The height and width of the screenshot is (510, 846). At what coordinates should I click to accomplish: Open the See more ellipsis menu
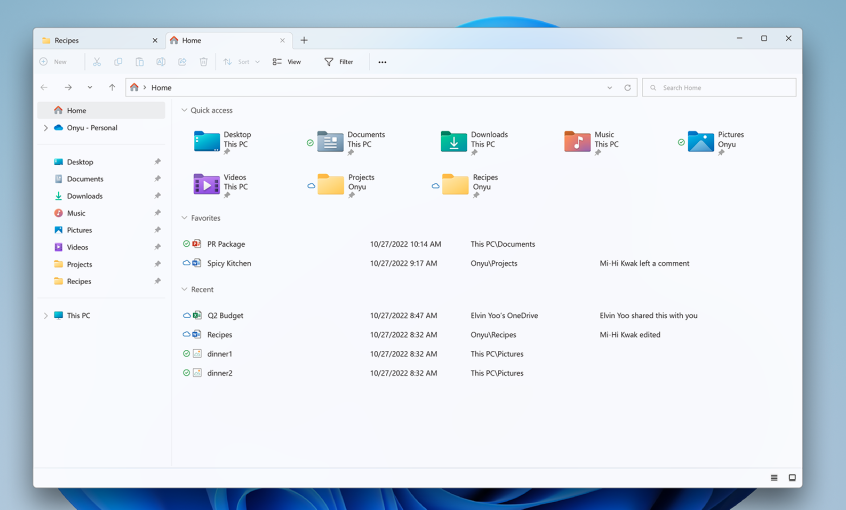tap(382, 62)
